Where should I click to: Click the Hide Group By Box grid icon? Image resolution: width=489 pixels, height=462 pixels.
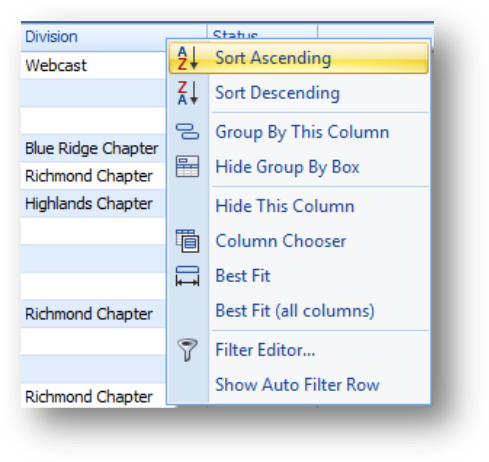pos(187,166)
